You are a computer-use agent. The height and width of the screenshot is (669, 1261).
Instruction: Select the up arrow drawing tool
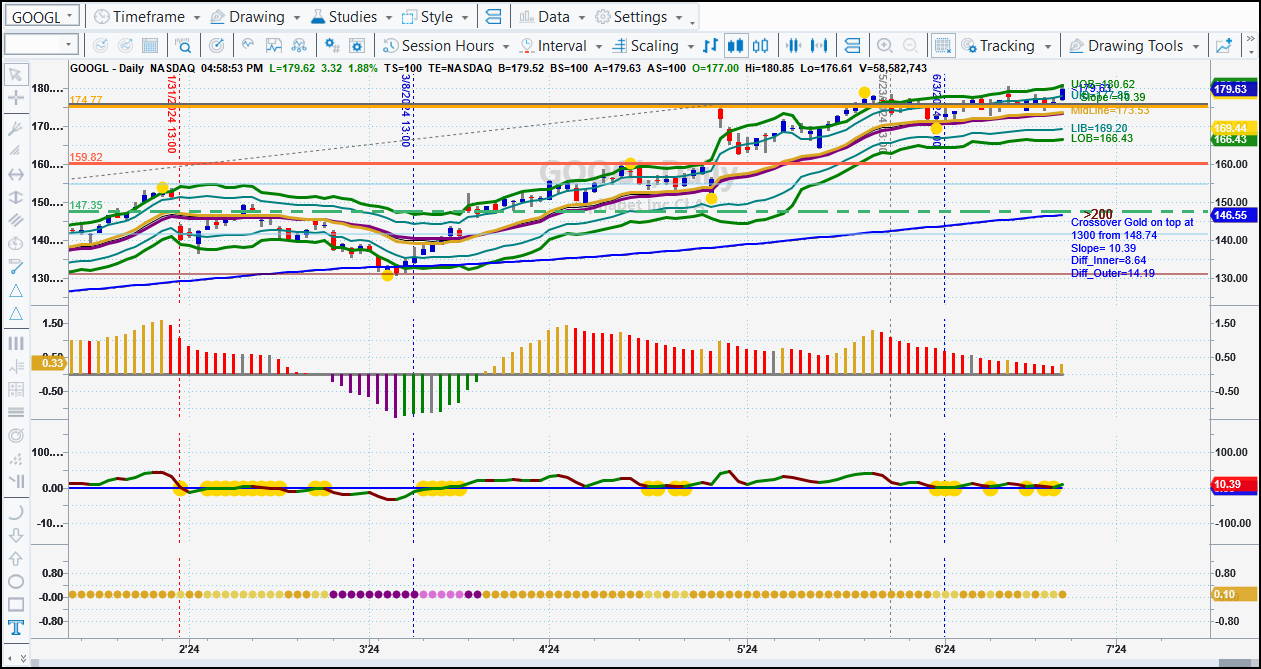click(x=16, y=558)
